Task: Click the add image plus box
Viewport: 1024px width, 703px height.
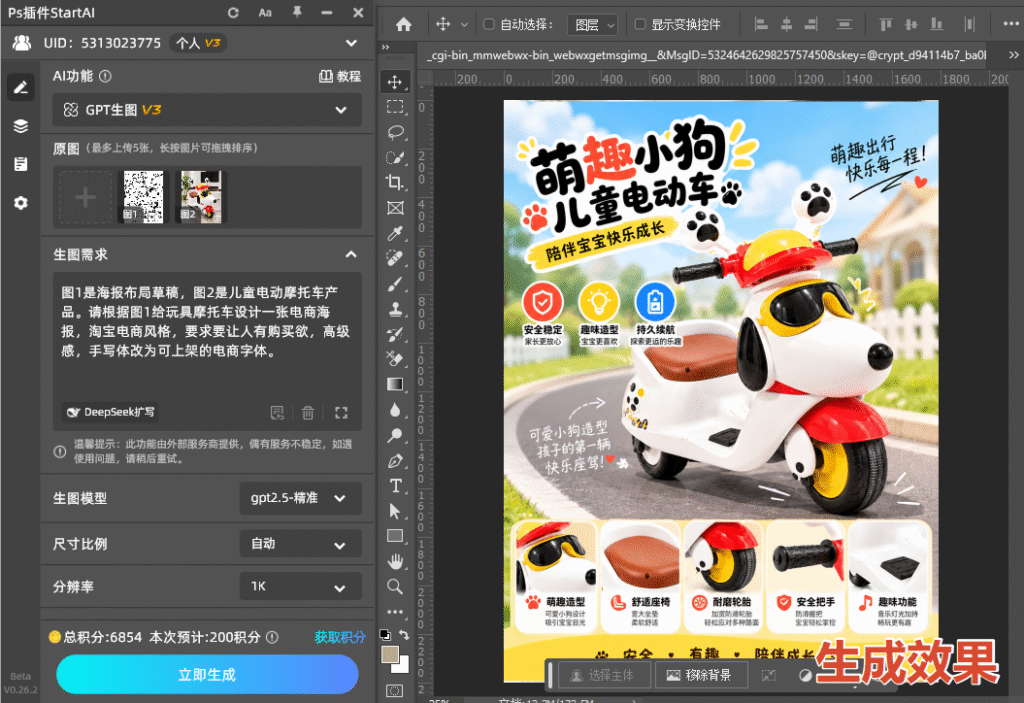Action: click(x=86, y=197)
